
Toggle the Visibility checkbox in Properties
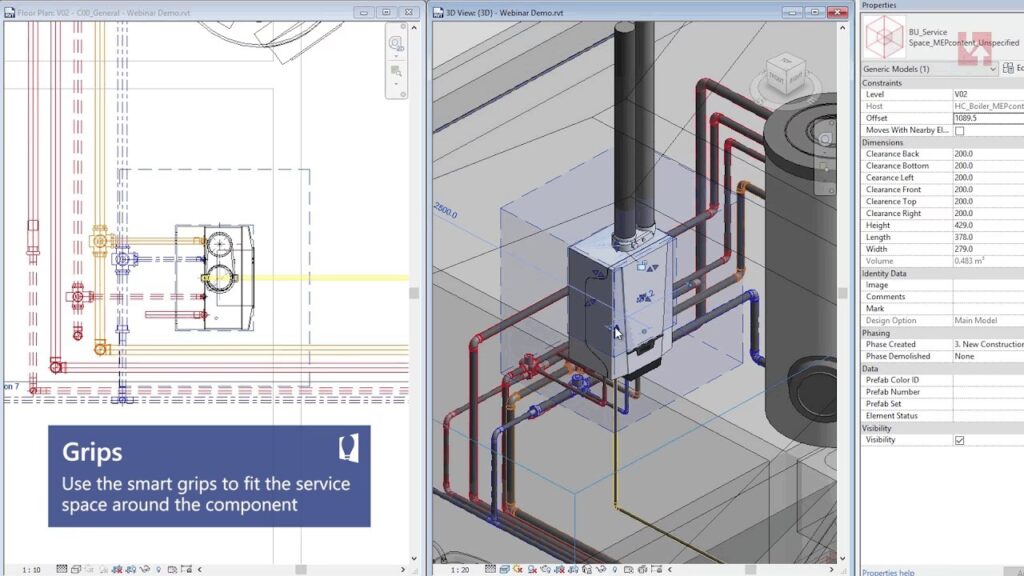click(x=960, y=440)
